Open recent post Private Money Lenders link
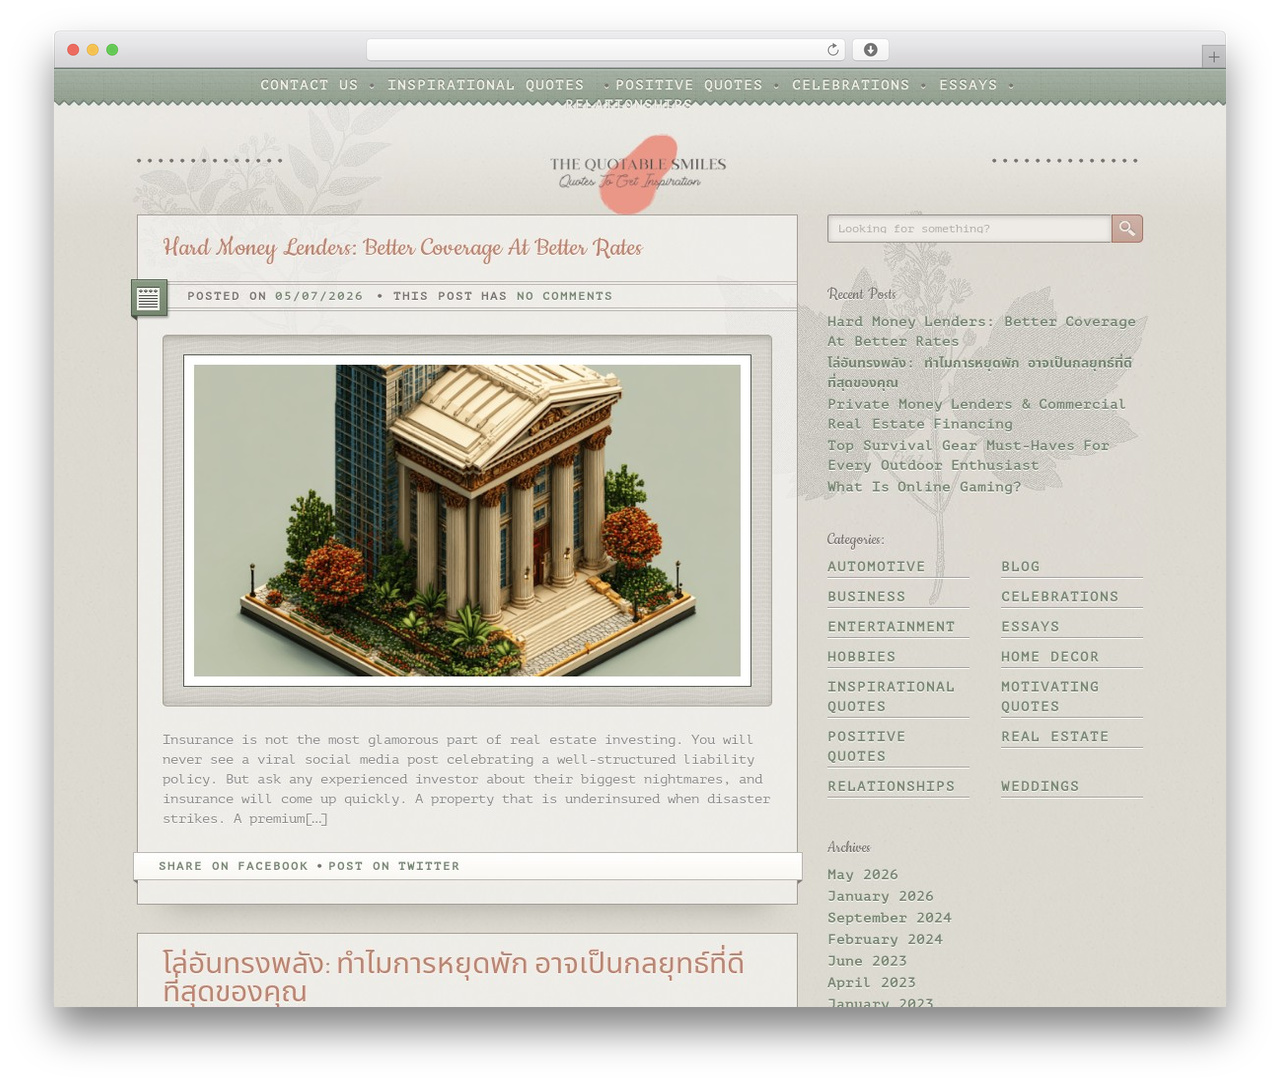Viewport: 1280px width, 1084px height. 976,414
